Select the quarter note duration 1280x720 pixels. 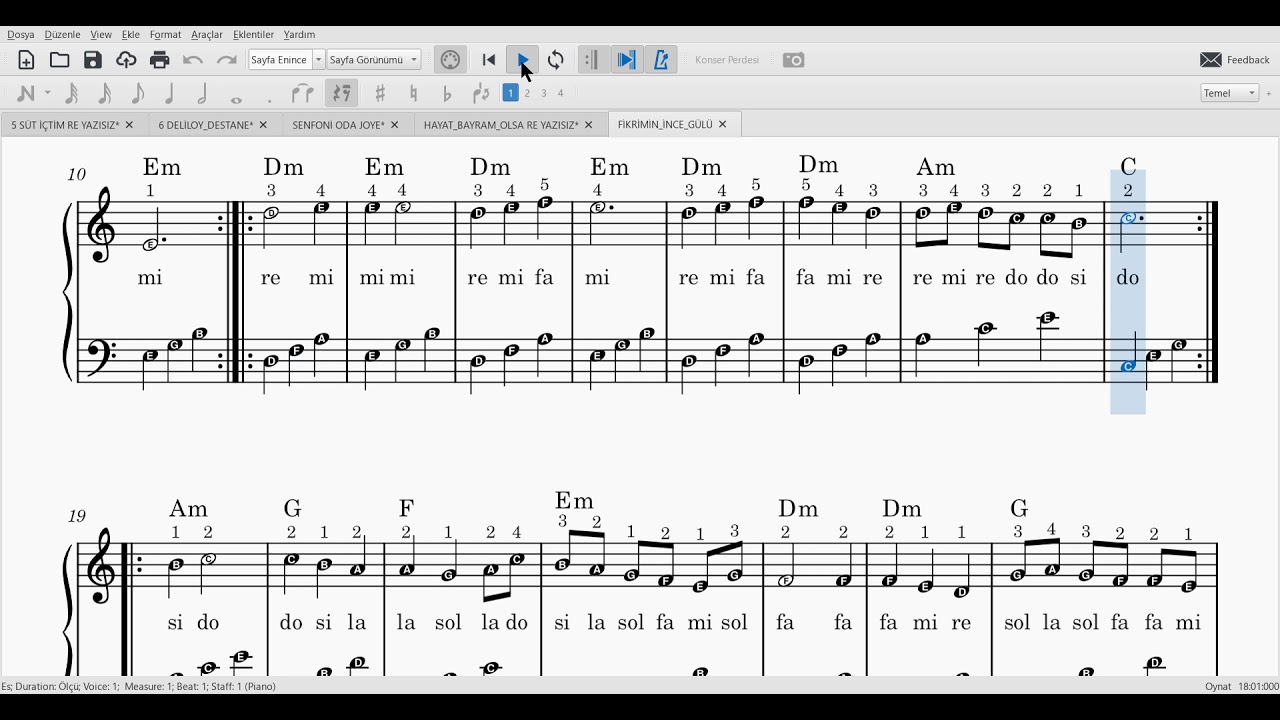point(170,93)
